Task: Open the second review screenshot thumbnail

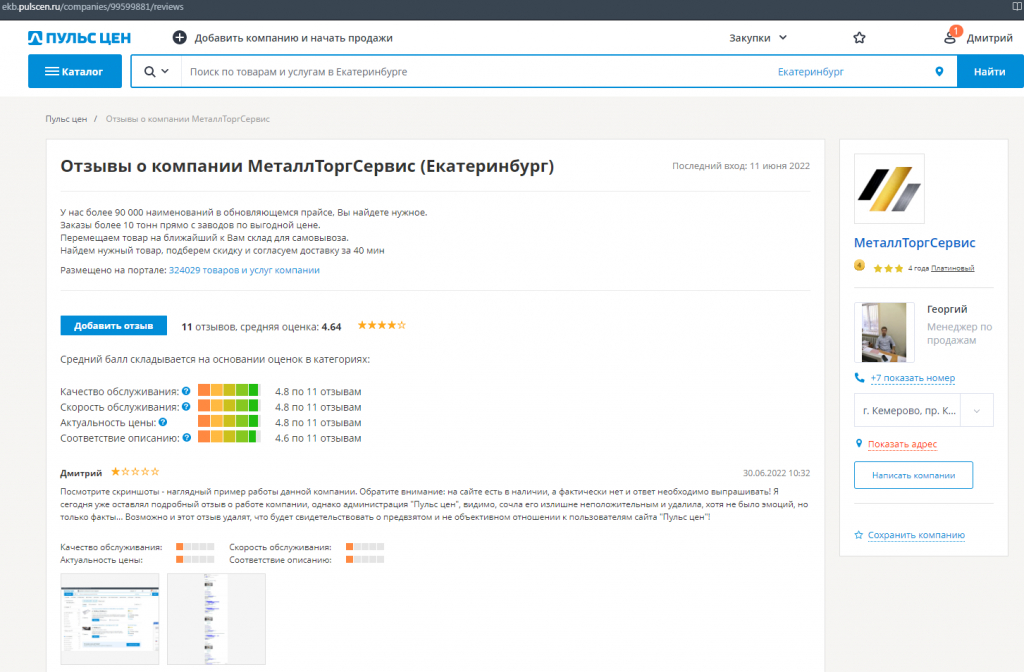Action: (216, 618)
